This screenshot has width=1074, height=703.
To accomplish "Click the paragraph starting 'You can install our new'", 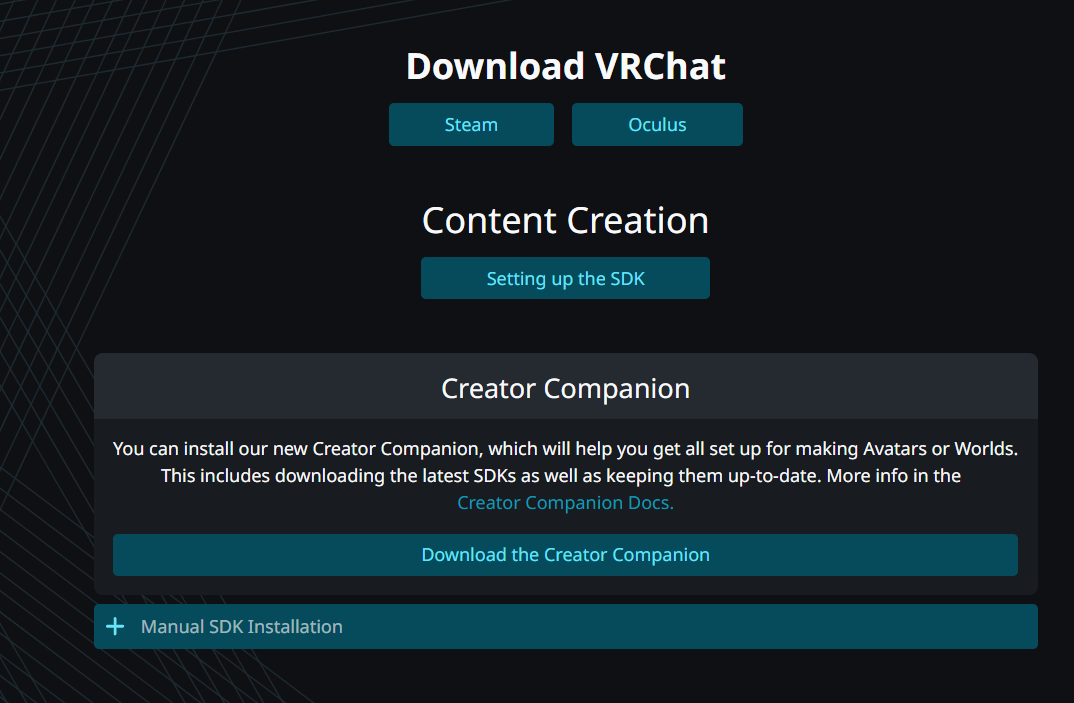I will click(565, 476).
